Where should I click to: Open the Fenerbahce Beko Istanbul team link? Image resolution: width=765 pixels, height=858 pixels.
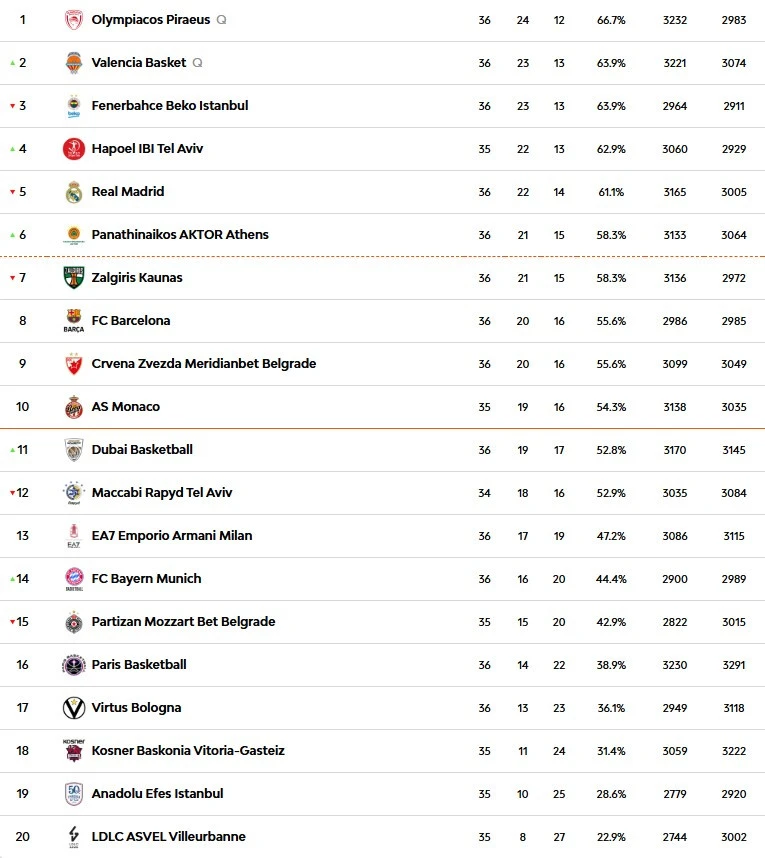pyautogui.click(x=169, y=106)
